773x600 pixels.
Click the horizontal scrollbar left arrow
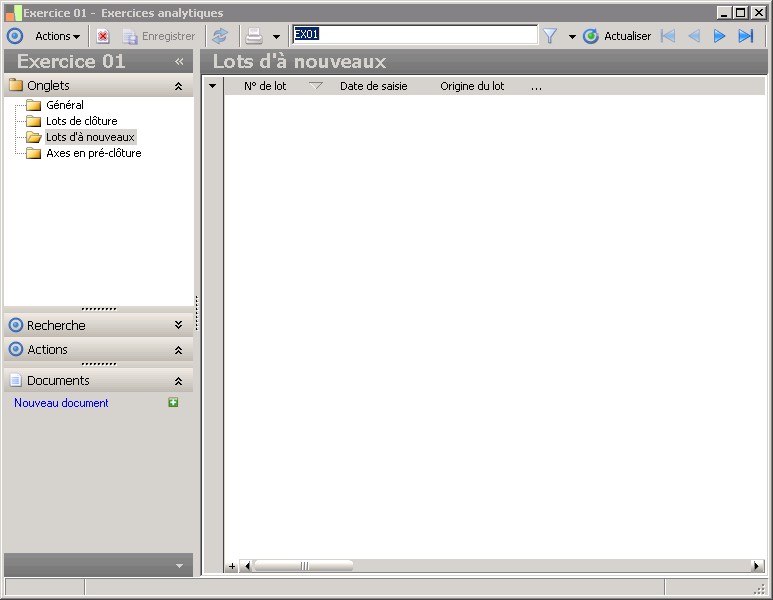point(247,566)
